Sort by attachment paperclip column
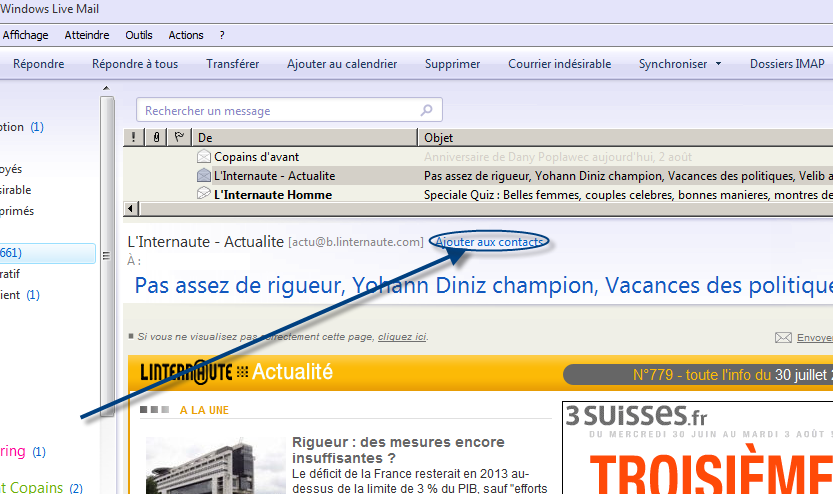The image size is (833, 494). (x=156, y=138)
